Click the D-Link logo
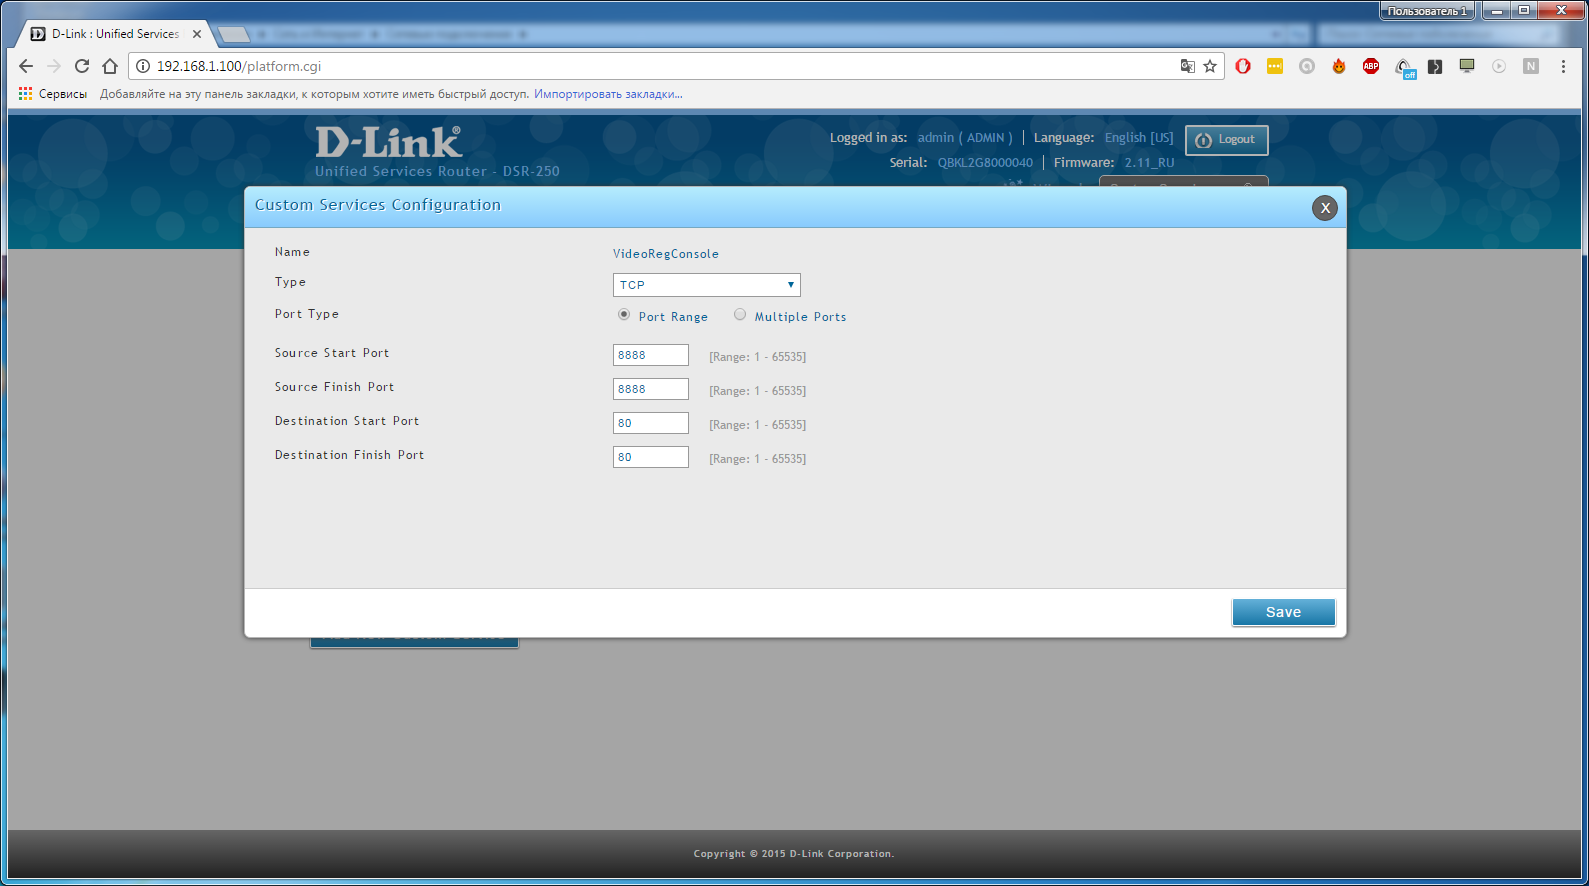1589x886 pixels. [389, 142]
